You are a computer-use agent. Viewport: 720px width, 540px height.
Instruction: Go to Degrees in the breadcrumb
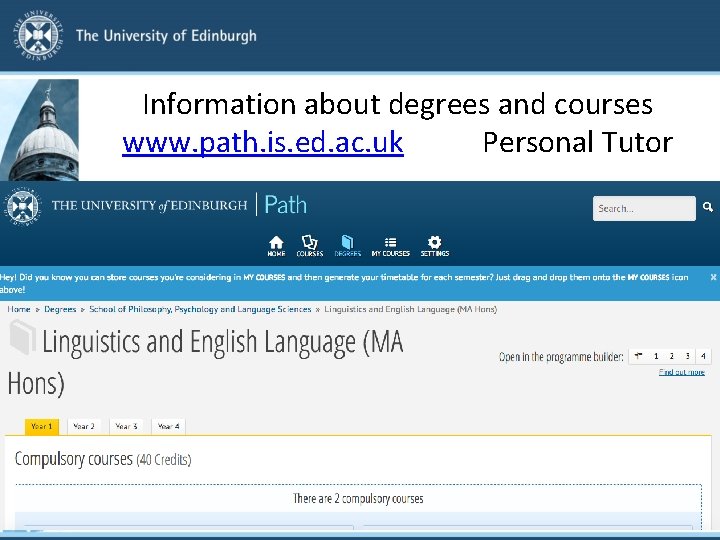pos(60,309)
